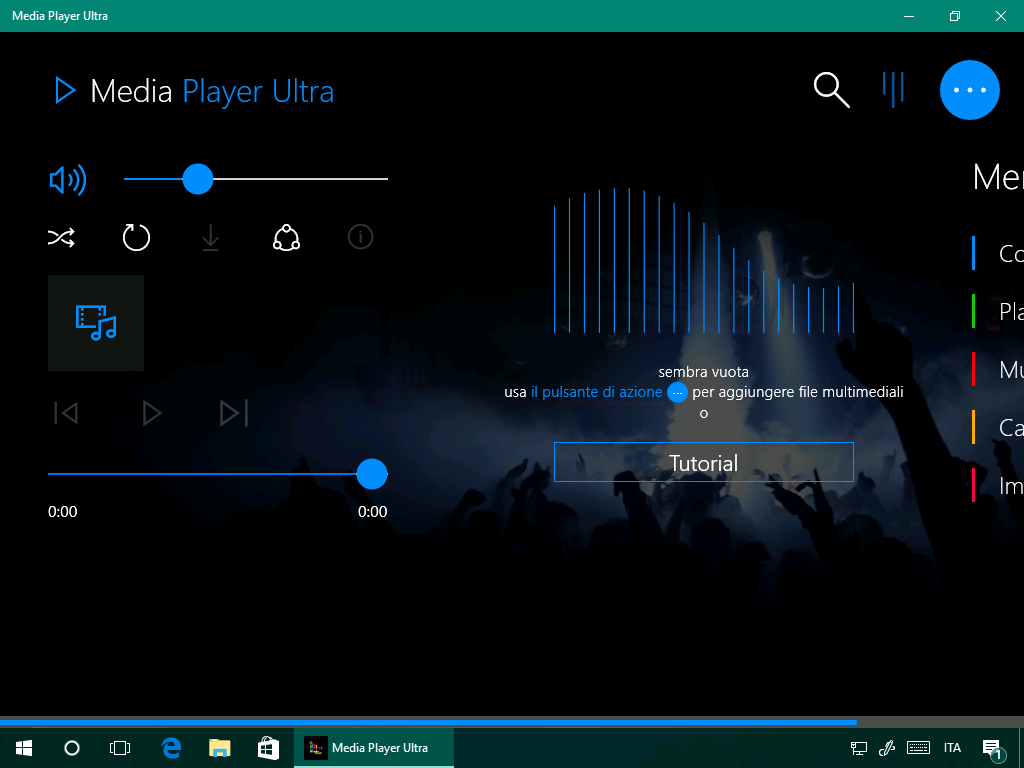This screenshot has width=1024, height=768.
Task: Click the "per aggiungere file multimediali" text
Action: [798, 392]
